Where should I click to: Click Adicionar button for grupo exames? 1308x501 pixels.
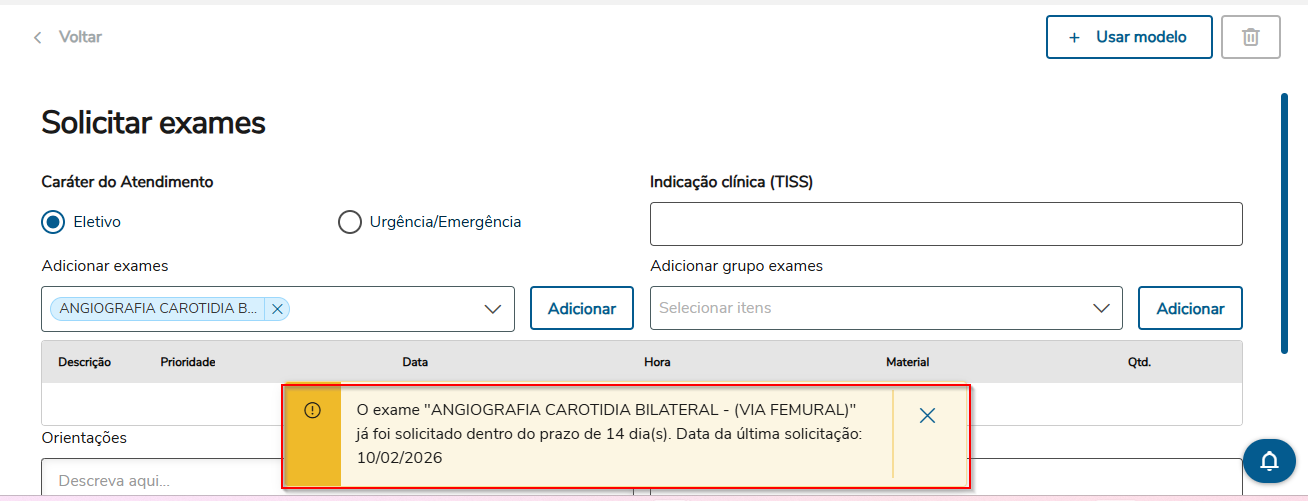pyautogui.click(x=1190, y=308)
